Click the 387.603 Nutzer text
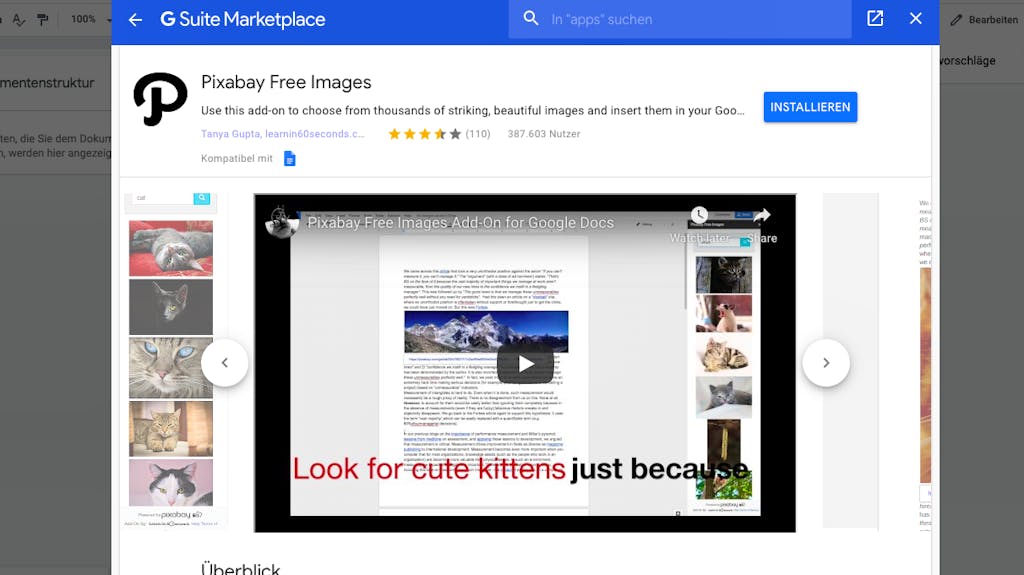This screenshot has width=1024, height=575. (544, 134)
